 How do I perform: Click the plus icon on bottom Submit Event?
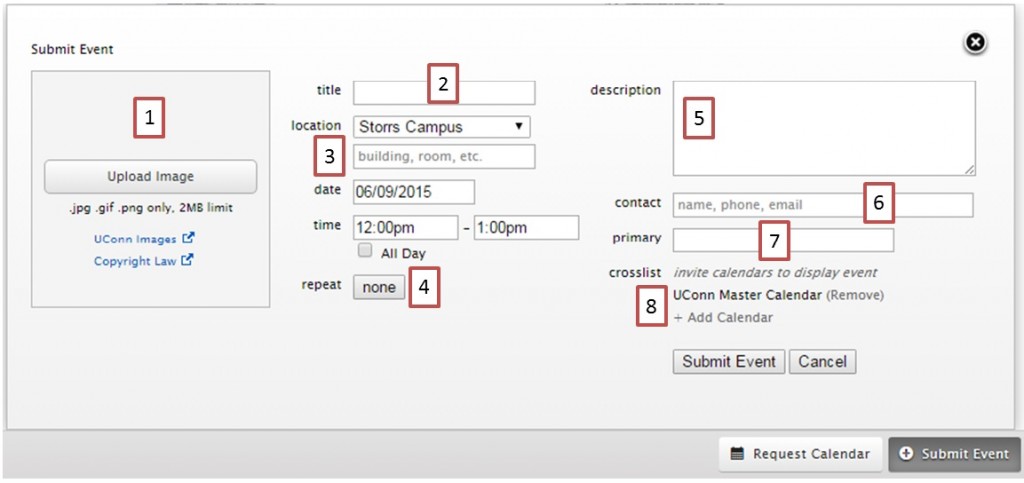click(x=906, y=454)
